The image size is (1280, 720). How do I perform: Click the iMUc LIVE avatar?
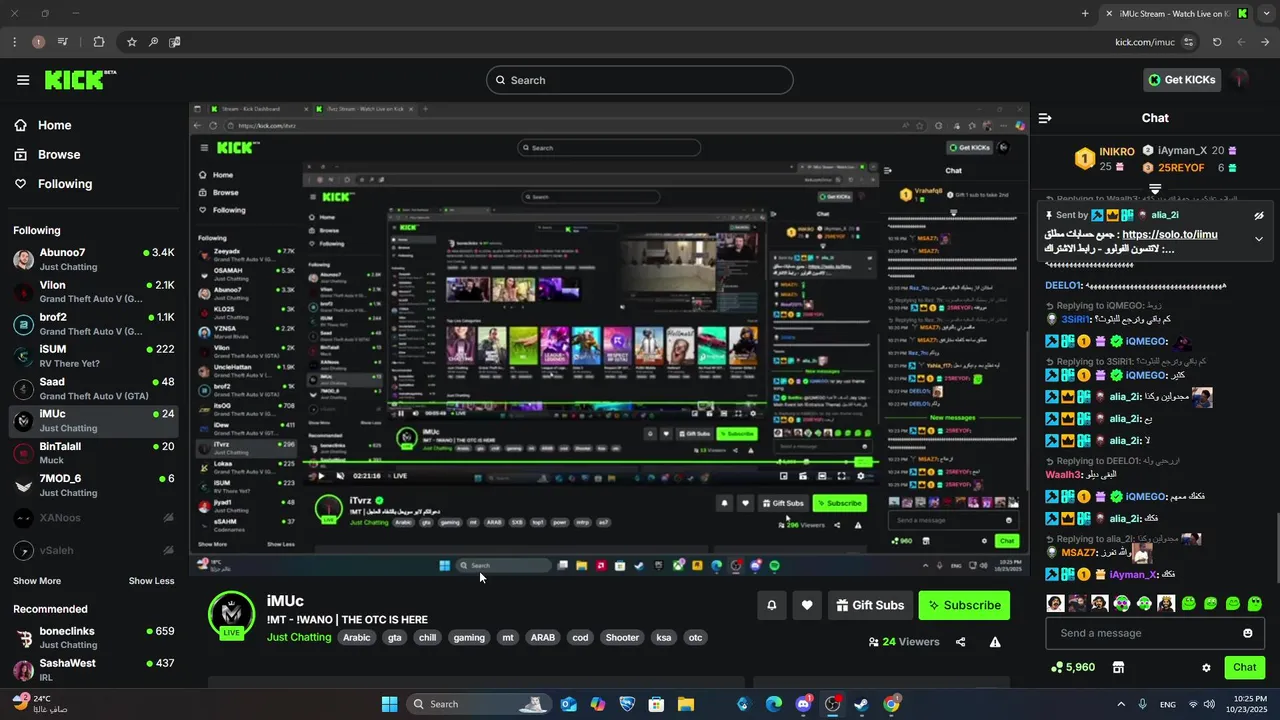(x=231, y=615)
